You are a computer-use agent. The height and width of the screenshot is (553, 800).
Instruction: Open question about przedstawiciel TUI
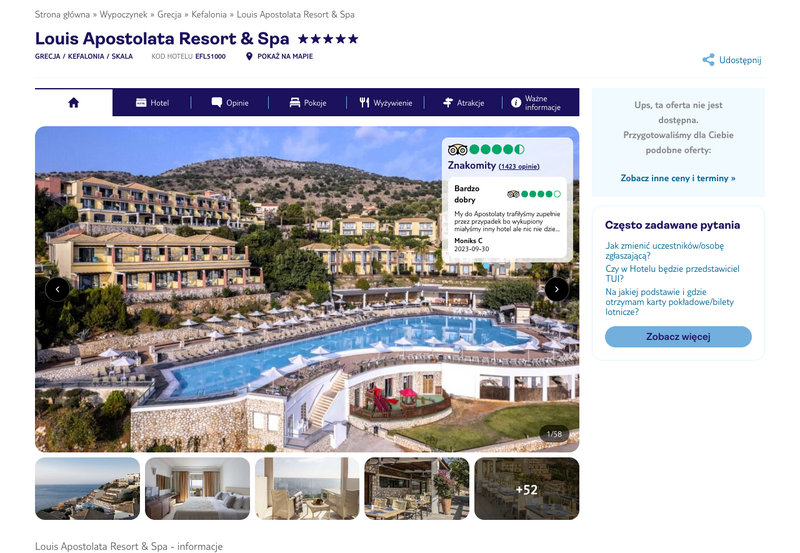[x=672, y=273]
